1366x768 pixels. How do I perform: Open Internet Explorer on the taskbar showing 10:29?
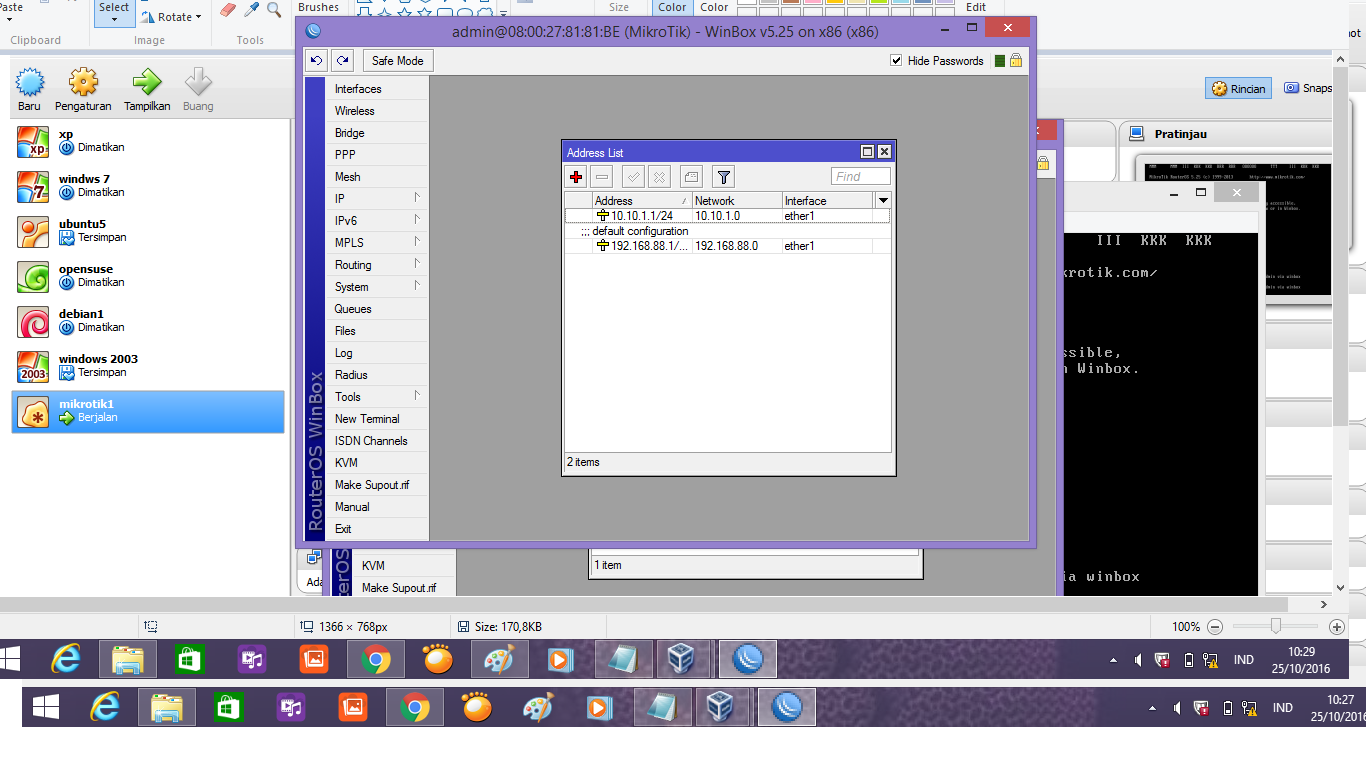click(x=66, y=660)
